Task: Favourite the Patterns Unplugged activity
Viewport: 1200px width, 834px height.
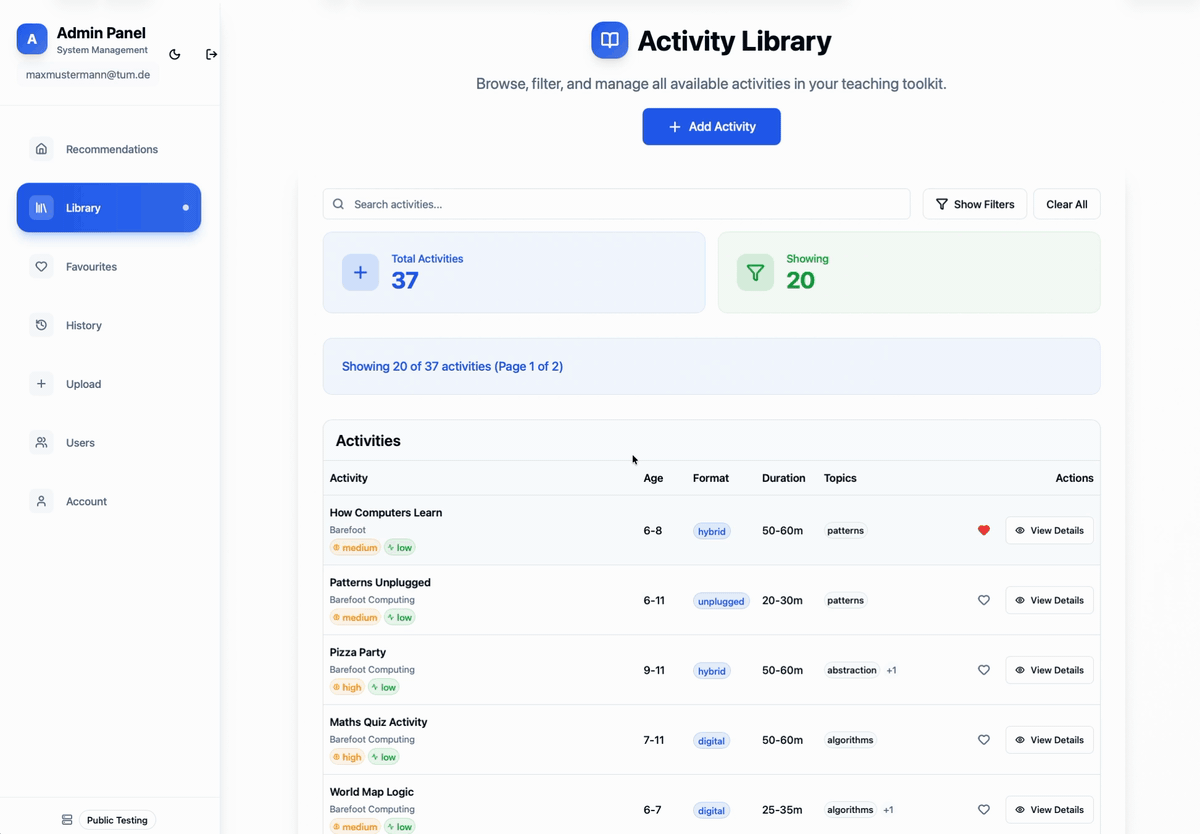Action: coord(983,601)
